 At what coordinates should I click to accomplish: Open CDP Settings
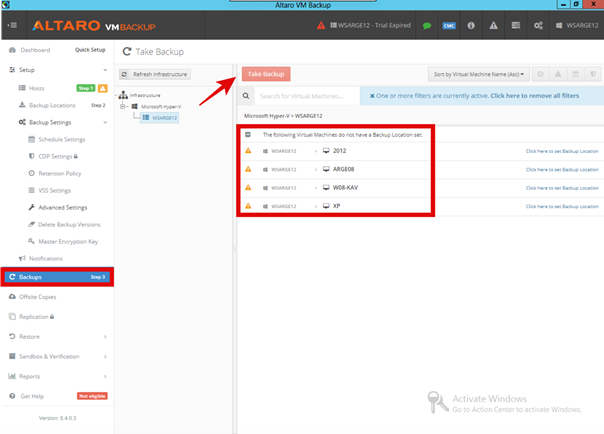[53, 156]
